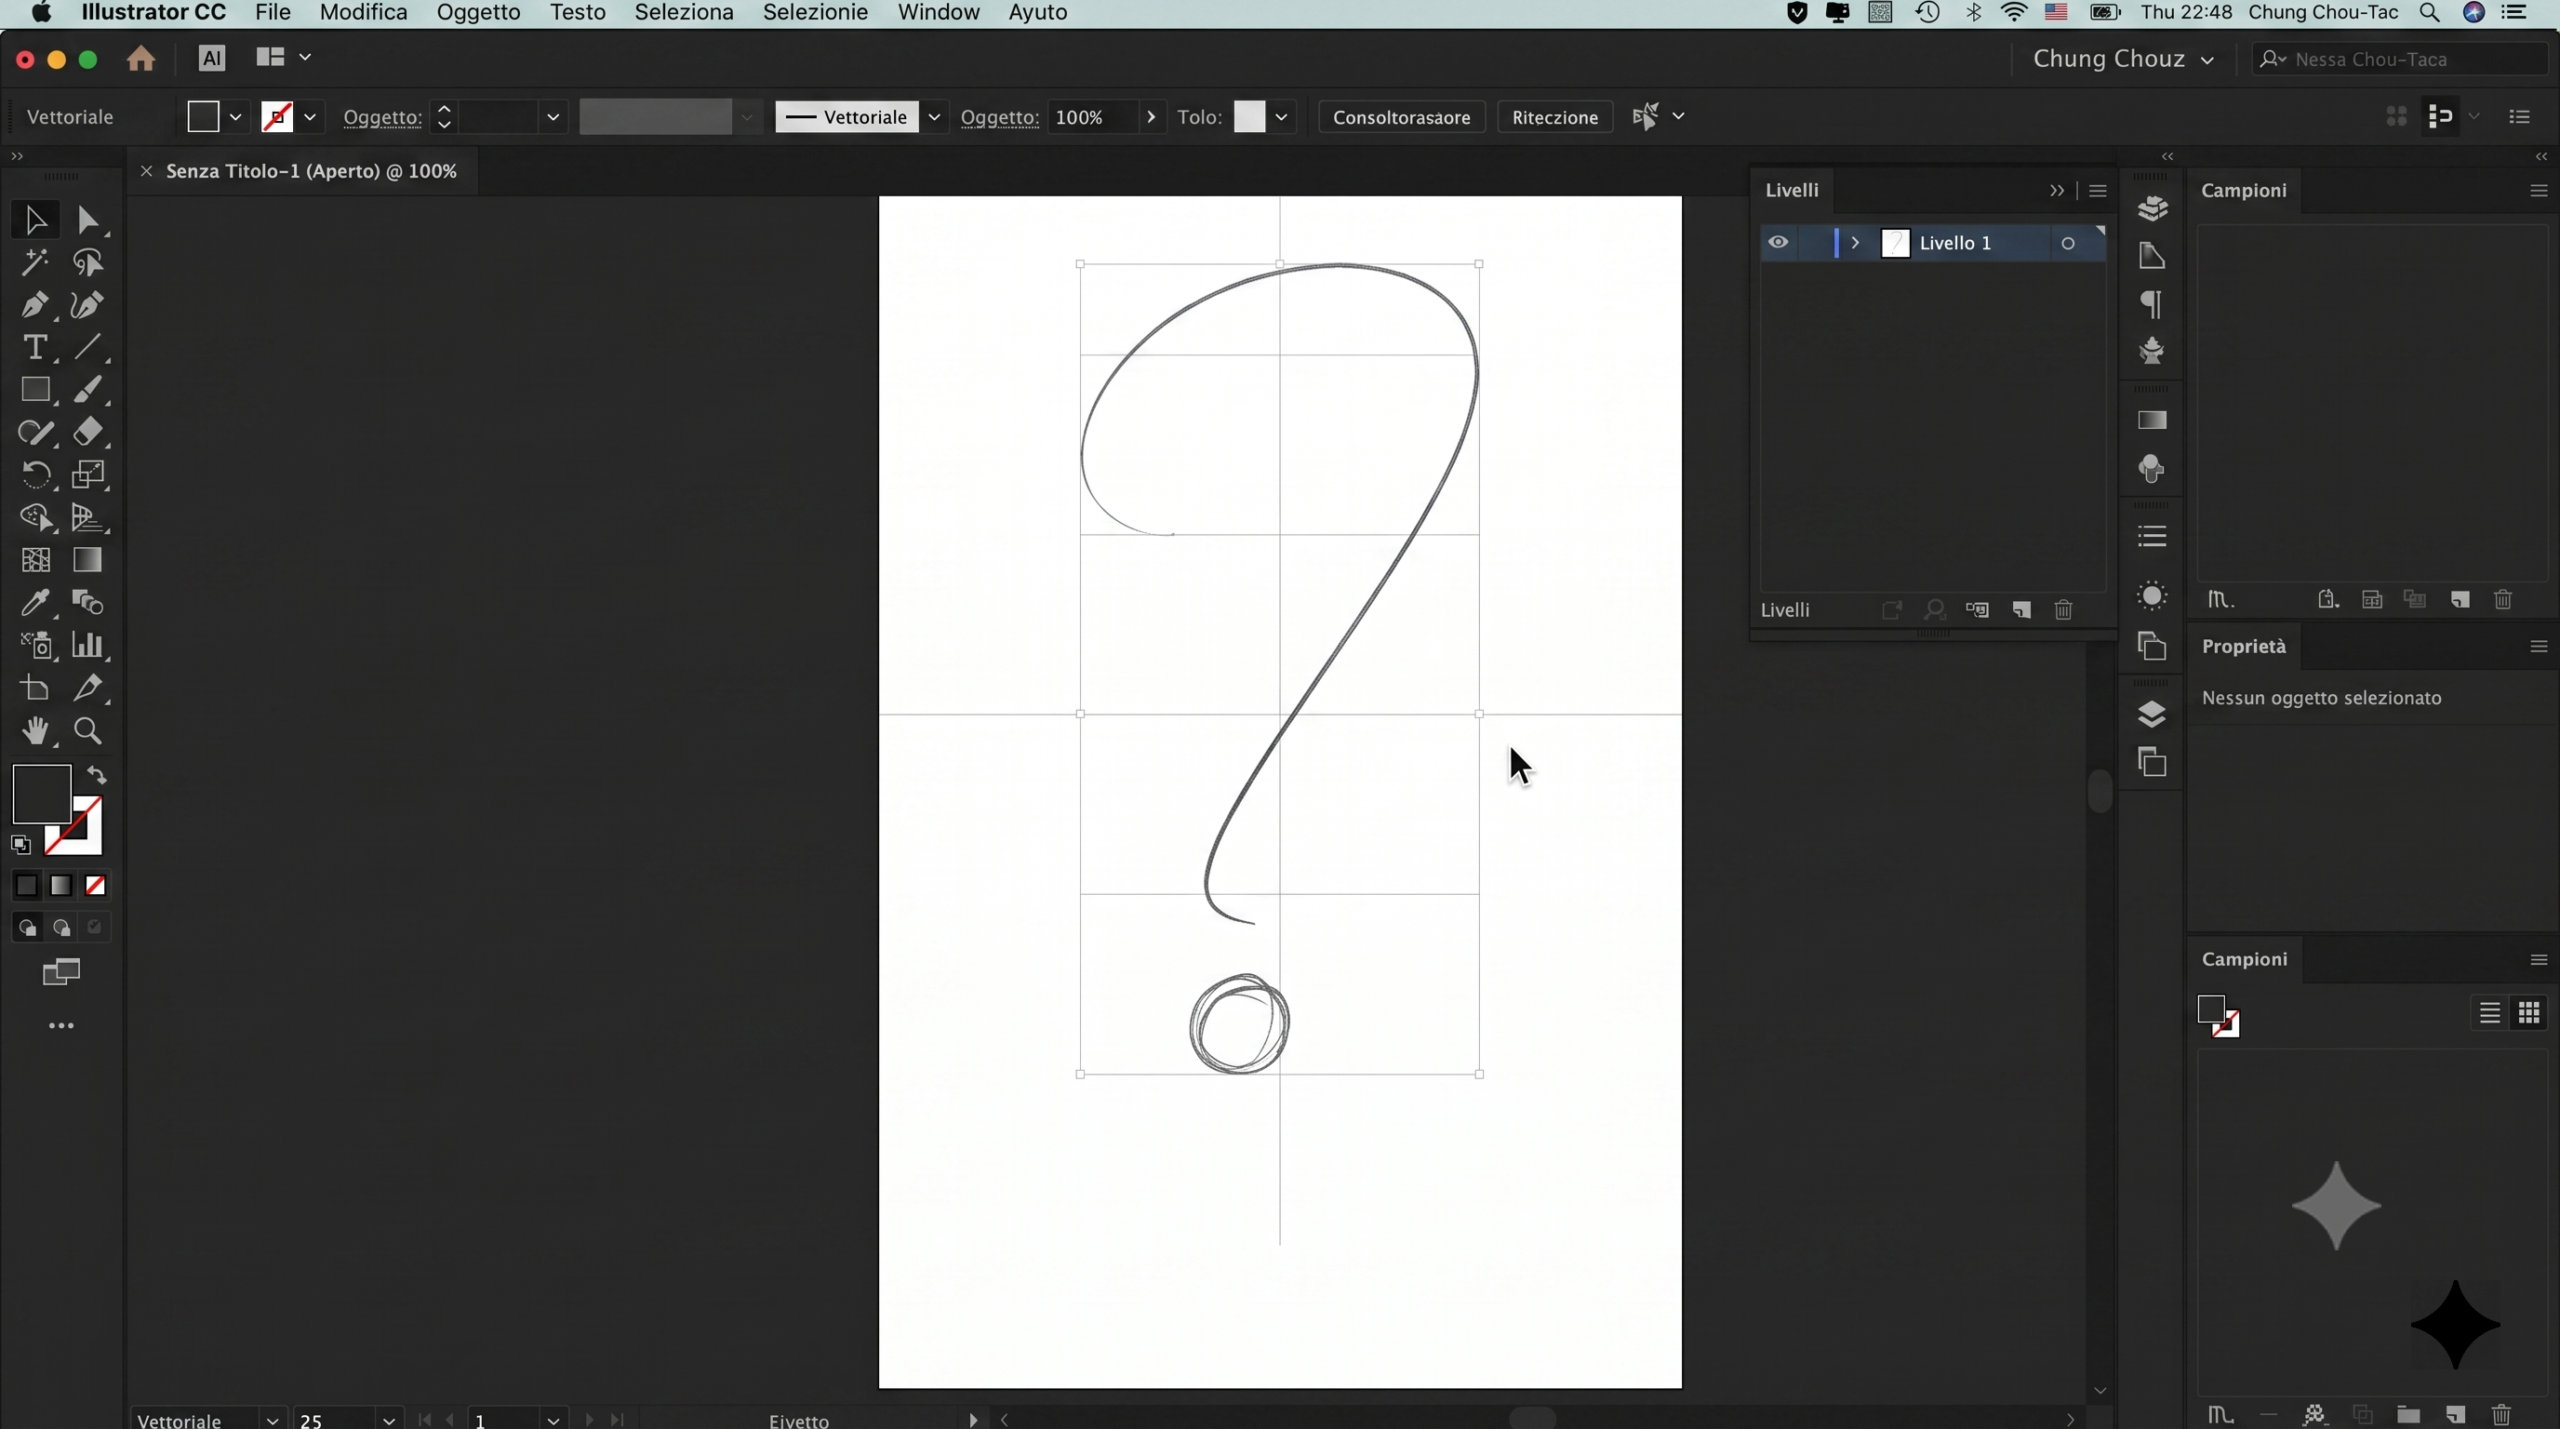The image size is (2560, 1429).
Task: Switch to the Senza Titolo-1 document tab
Action: 311,171
